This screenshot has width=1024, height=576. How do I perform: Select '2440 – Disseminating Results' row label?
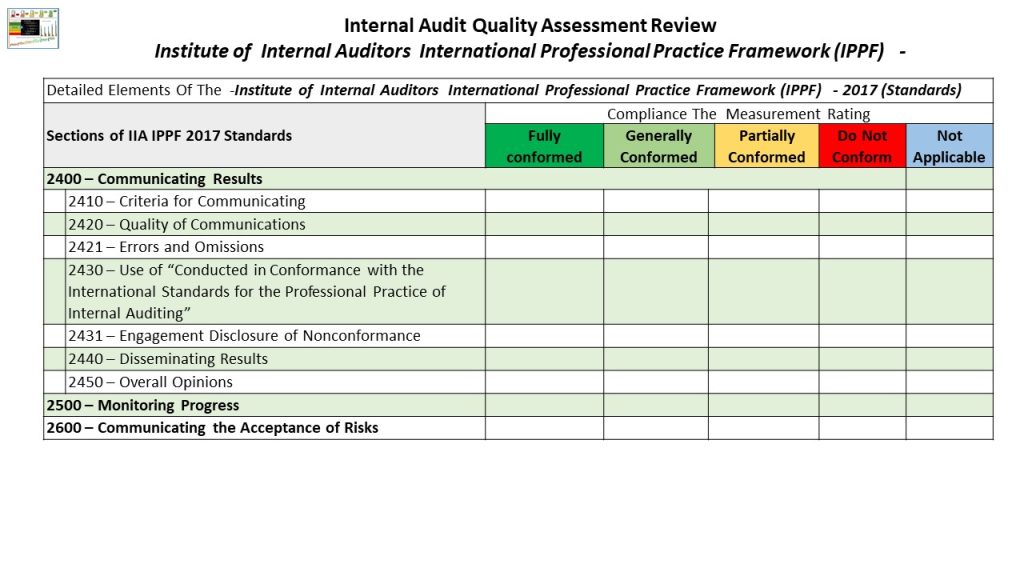168,359
